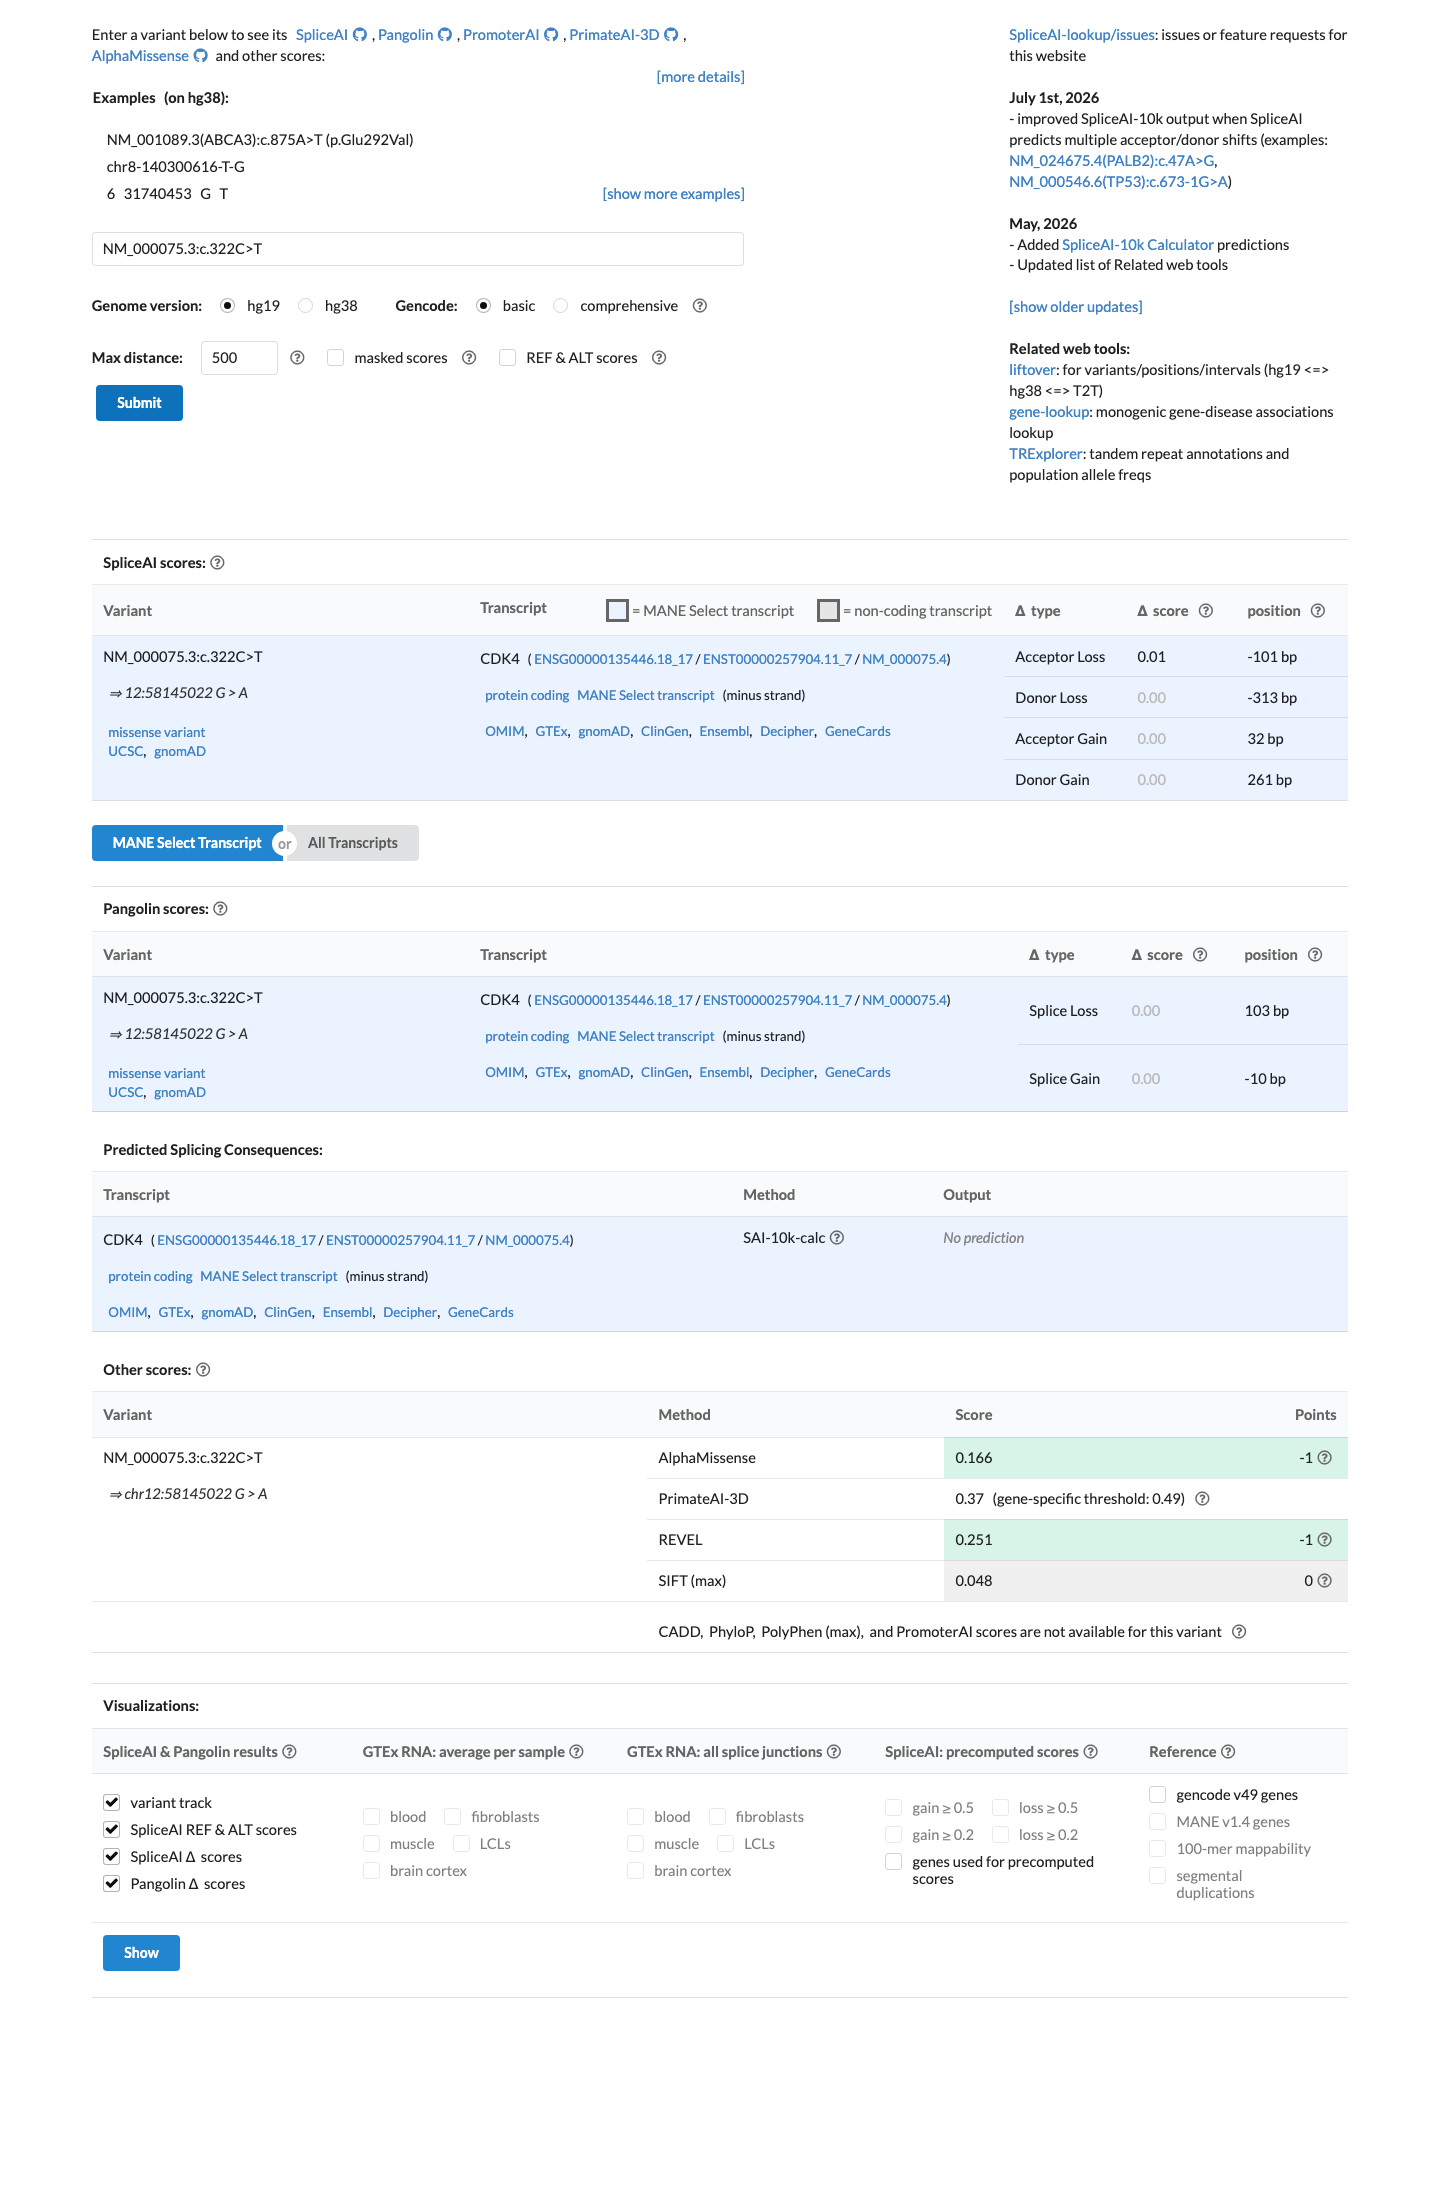Screen dimensions: 1454x2200
Task: Open missense variant link in Pangolin row
Action: point(156,1073)
